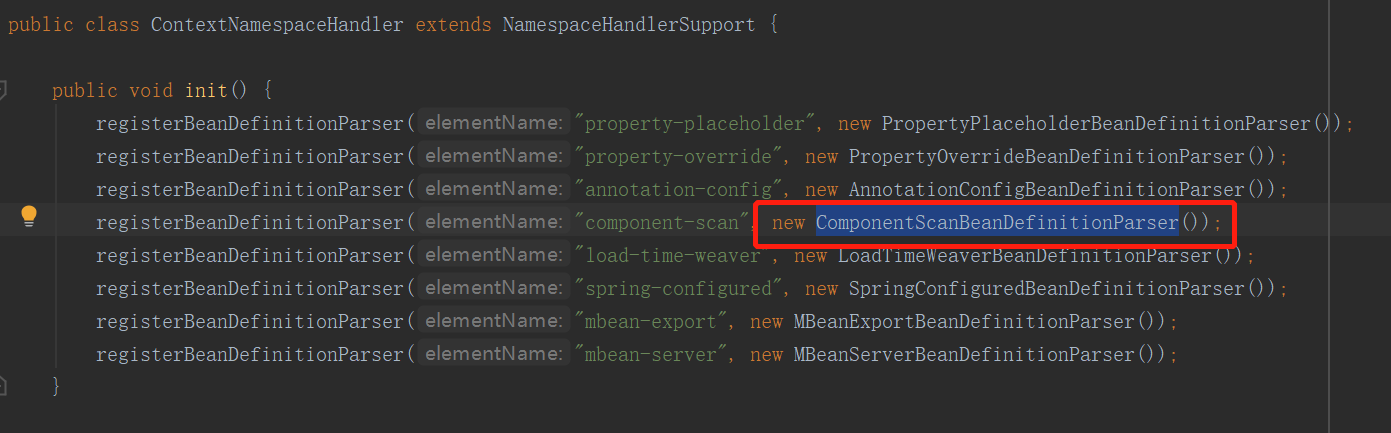Click the "property-override" string literal
1391x433 pixels.
(x=679, y=156)
